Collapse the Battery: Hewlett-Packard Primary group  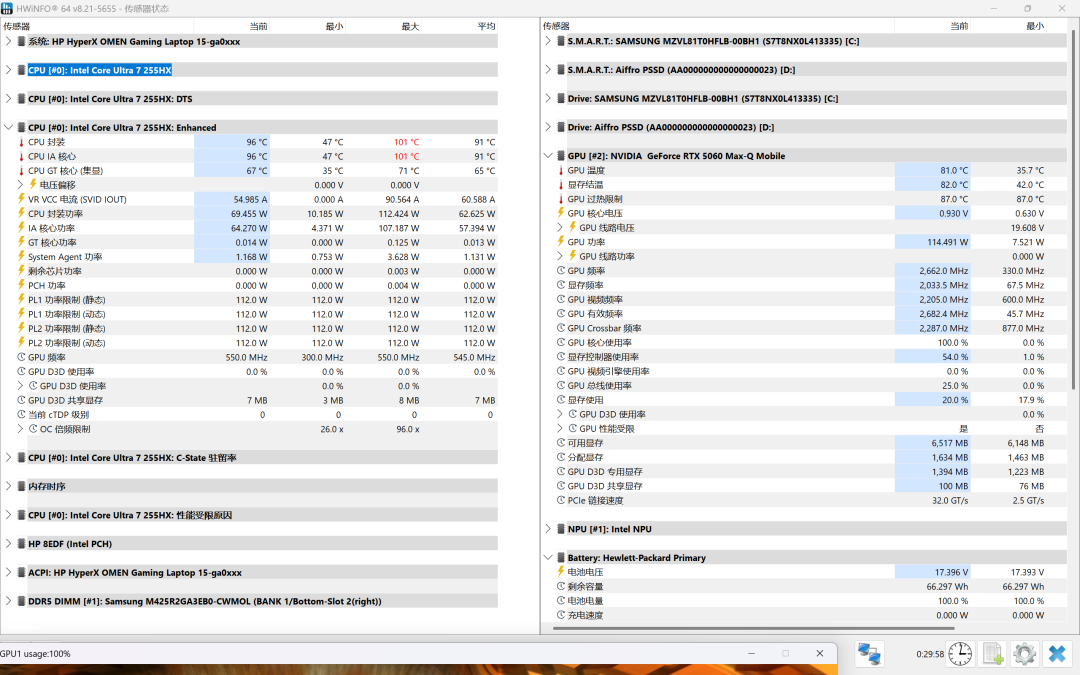[x=548, y=558]
